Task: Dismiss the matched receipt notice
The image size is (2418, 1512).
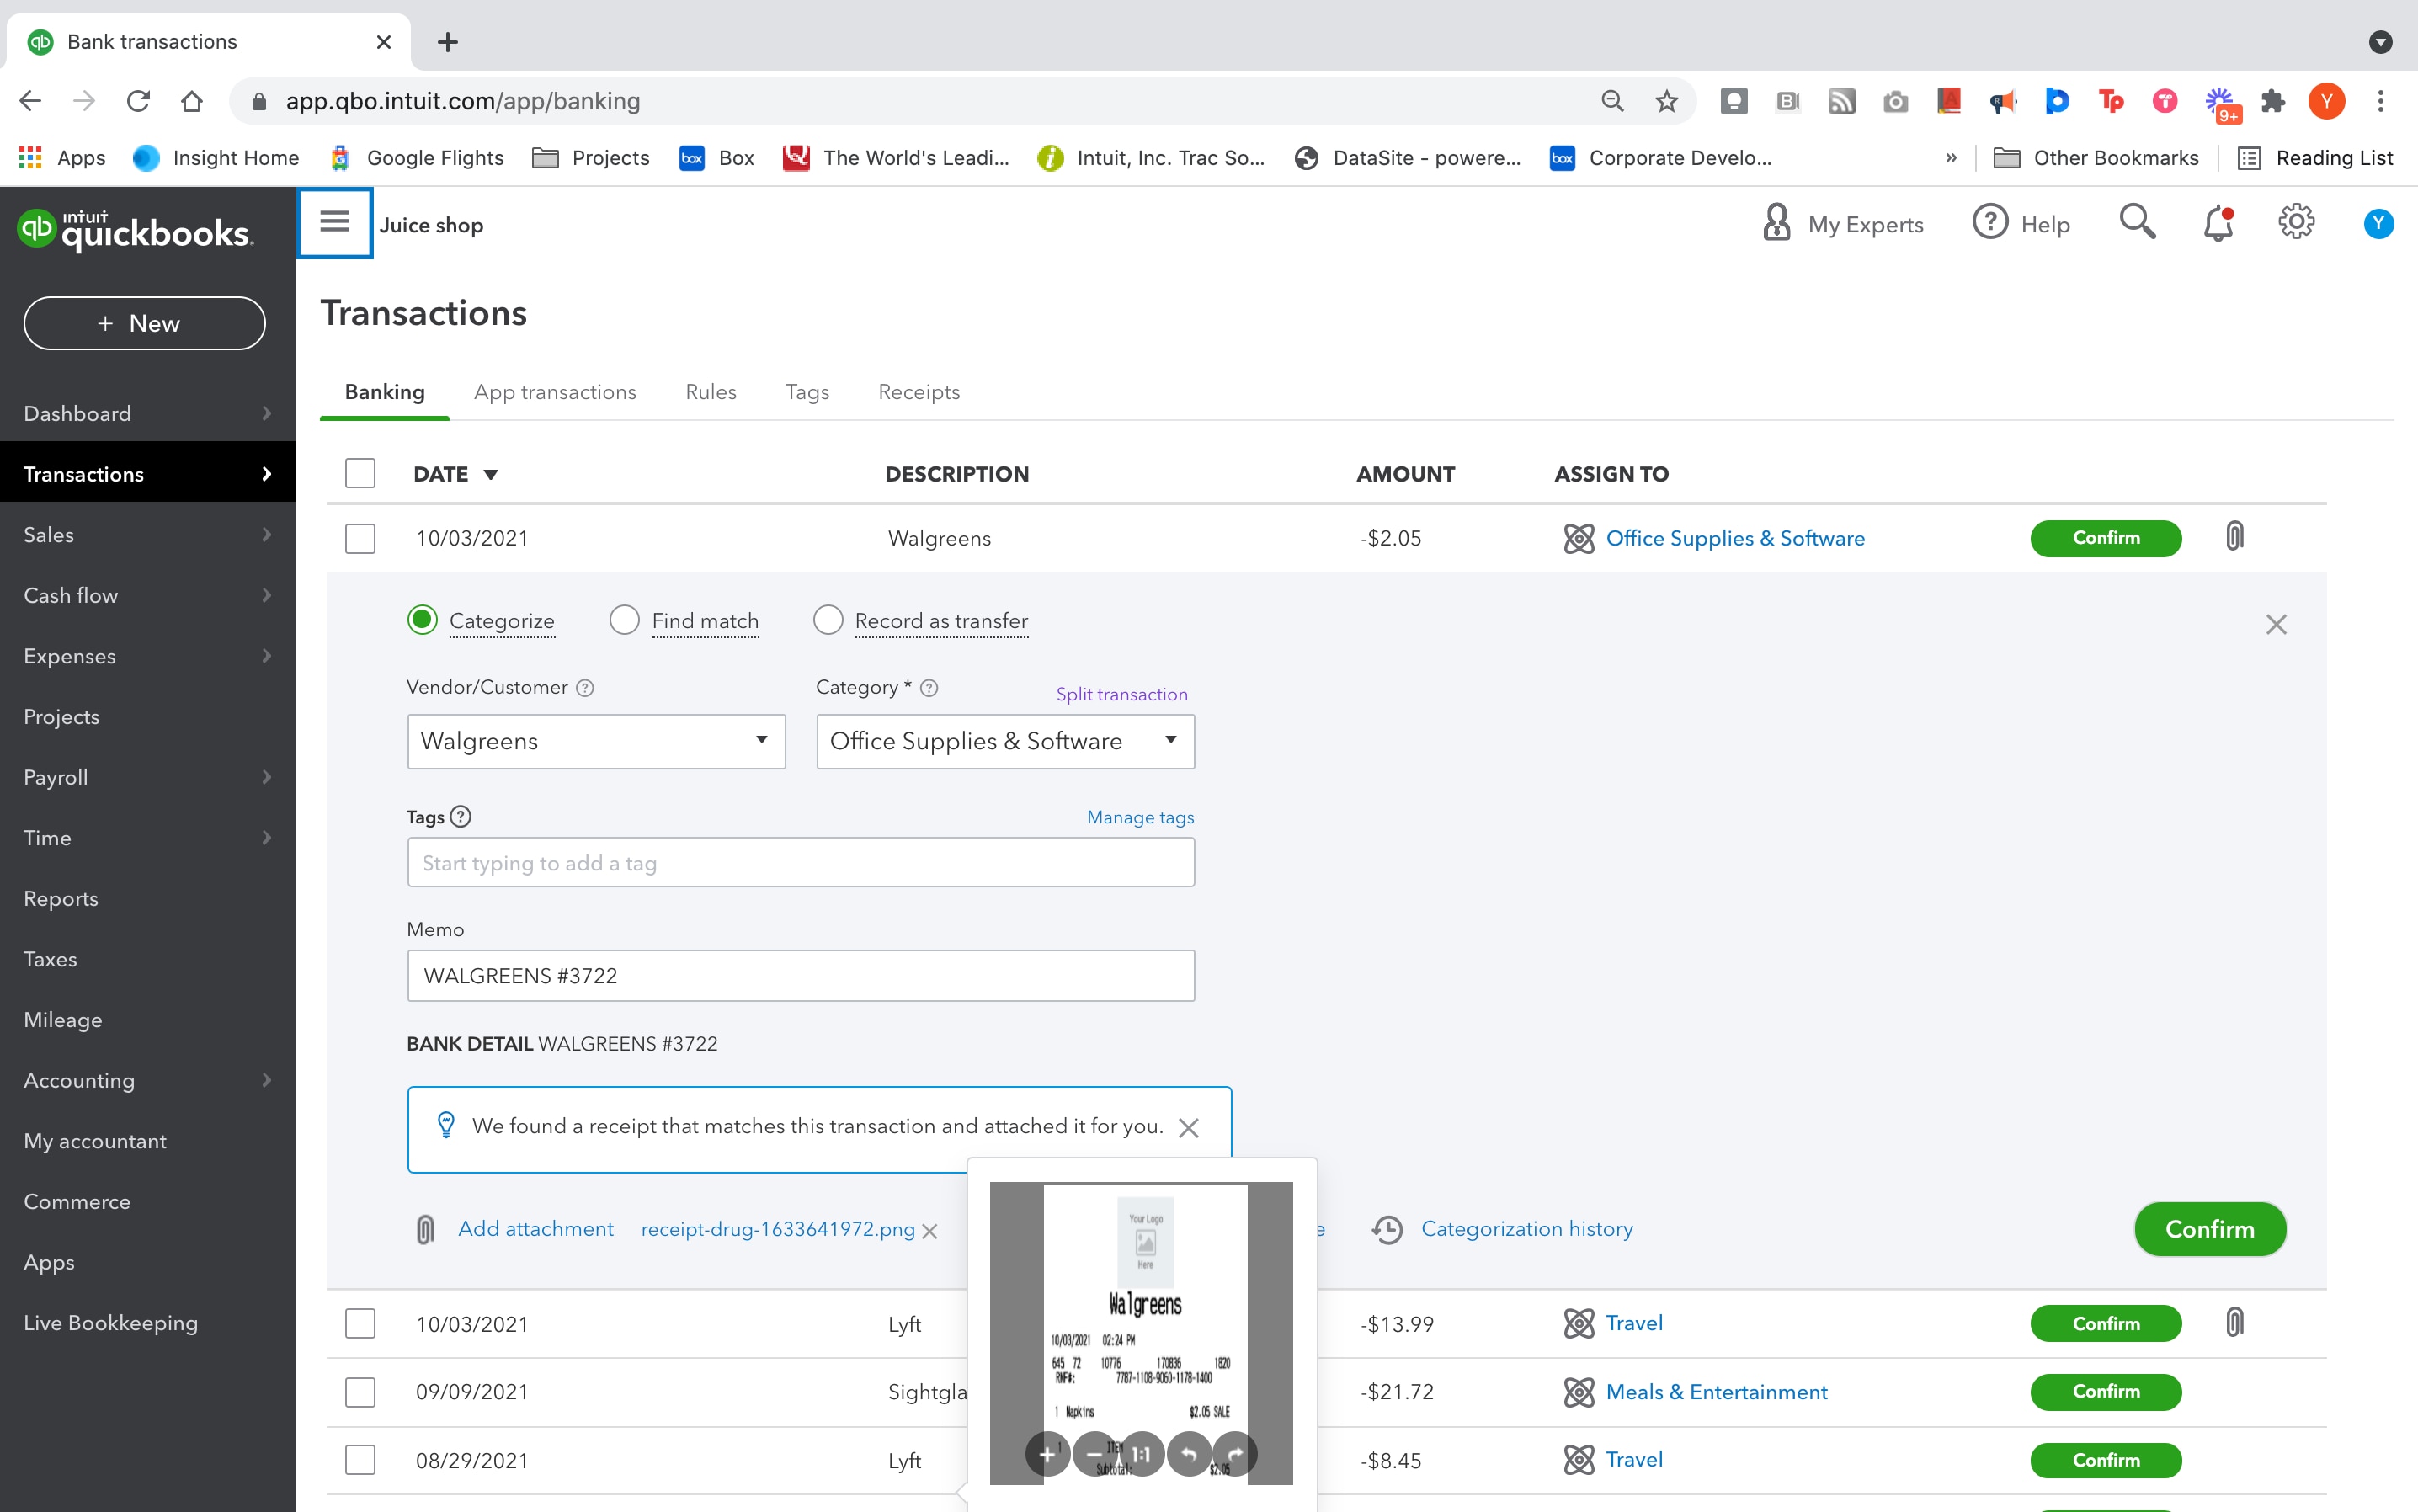Action: [x=1188, y=1128]
